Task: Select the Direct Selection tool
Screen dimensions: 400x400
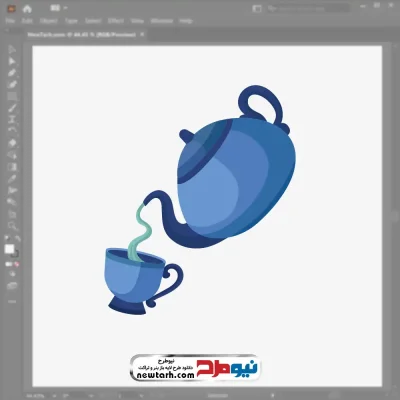Action: click(12, 61)
